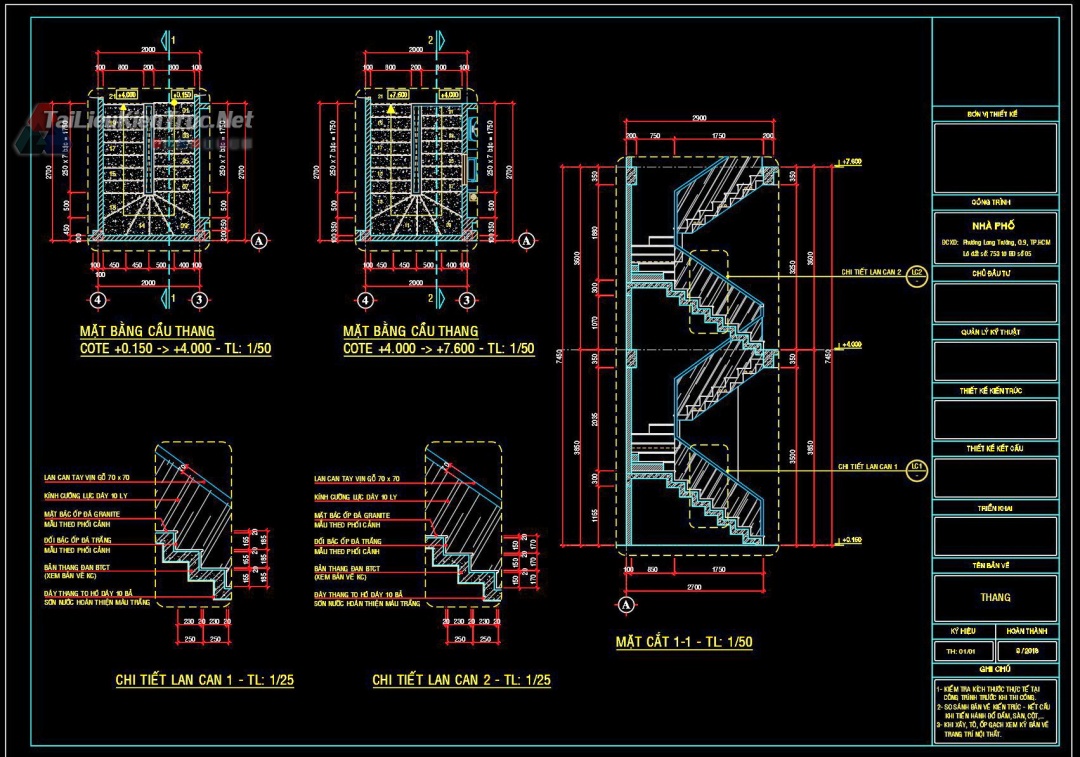Select the 'QUẢN LÝ KỸ THUẬT' title block header
This screenshot has height=757, width=1080.
pos(991,332)
